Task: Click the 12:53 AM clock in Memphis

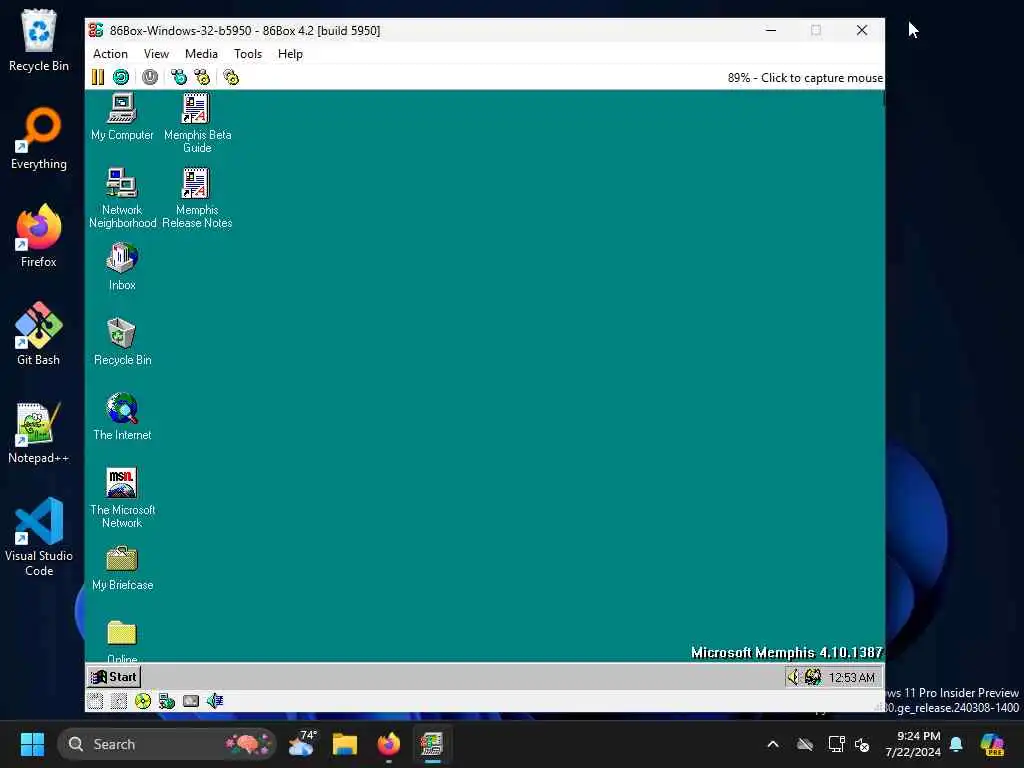Action: click(852, 678)
